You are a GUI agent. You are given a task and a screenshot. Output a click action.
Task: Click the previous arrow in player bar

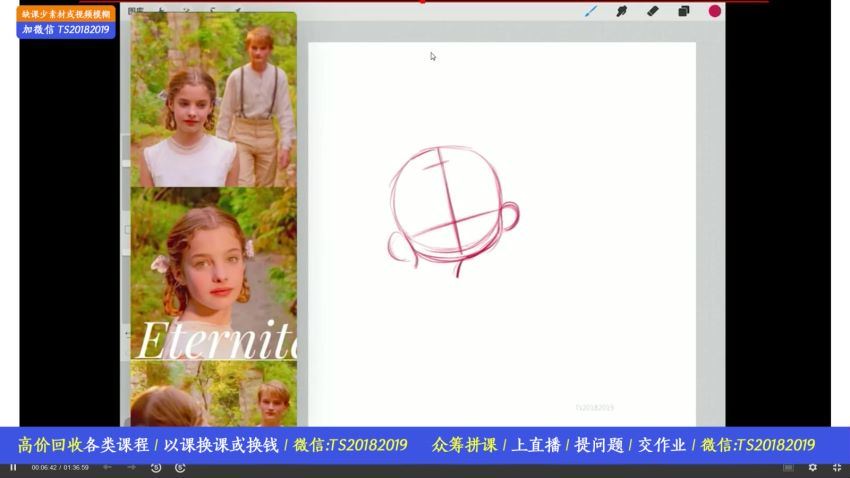point(107,467)
